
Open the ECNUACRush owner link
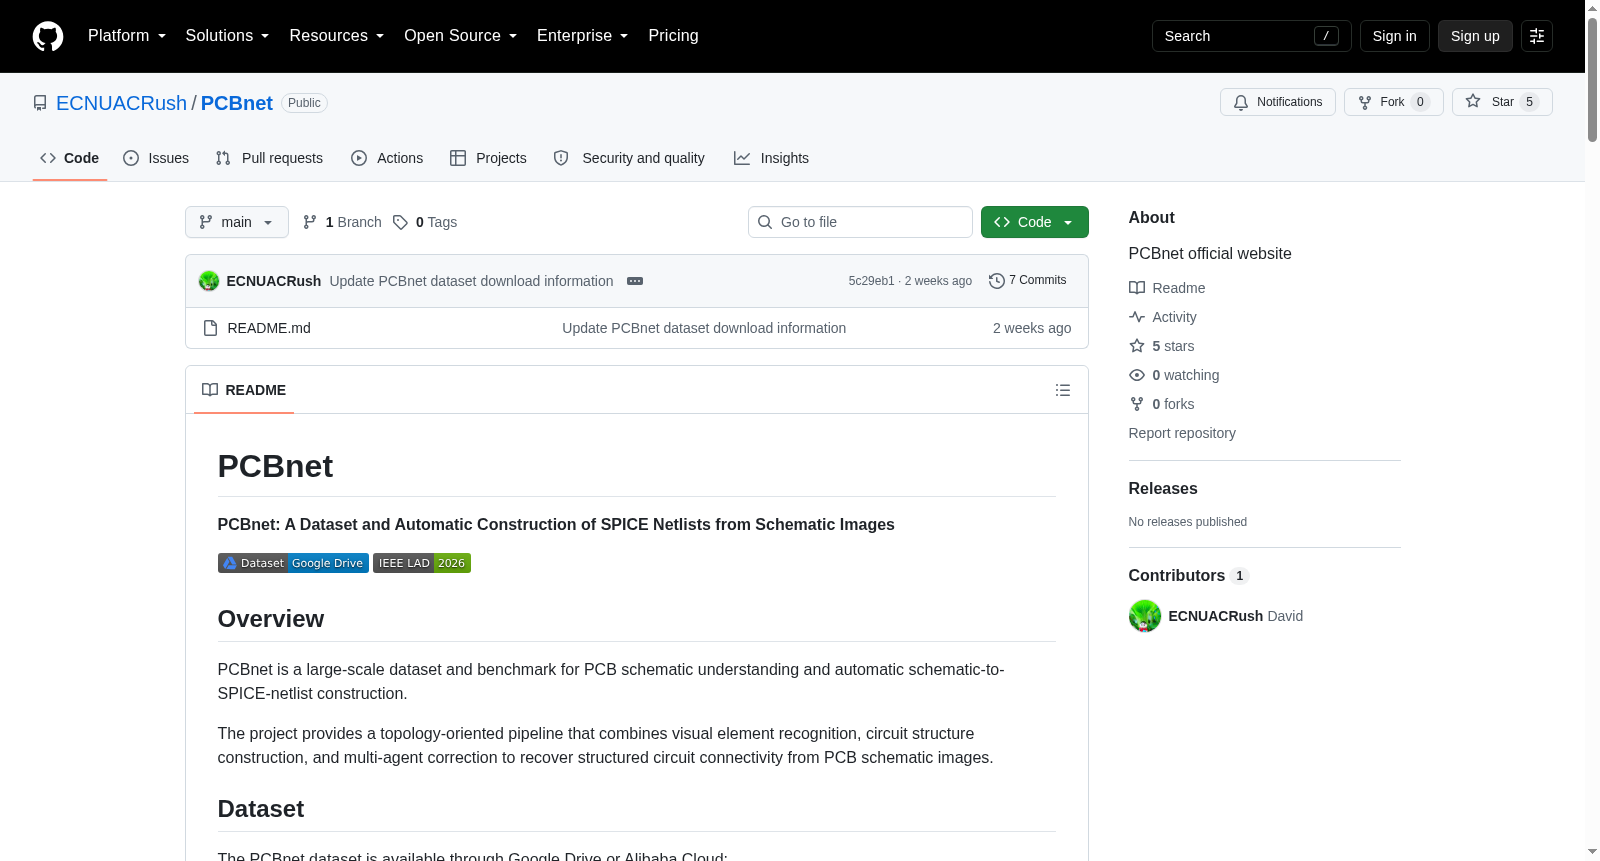click(x=122, y=103)
